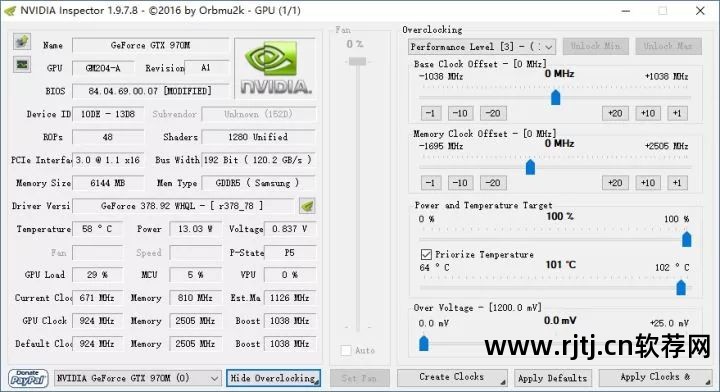Click the Donate PayPal icon
Viewport: 720px width, 392px height.
click(28, 378)
